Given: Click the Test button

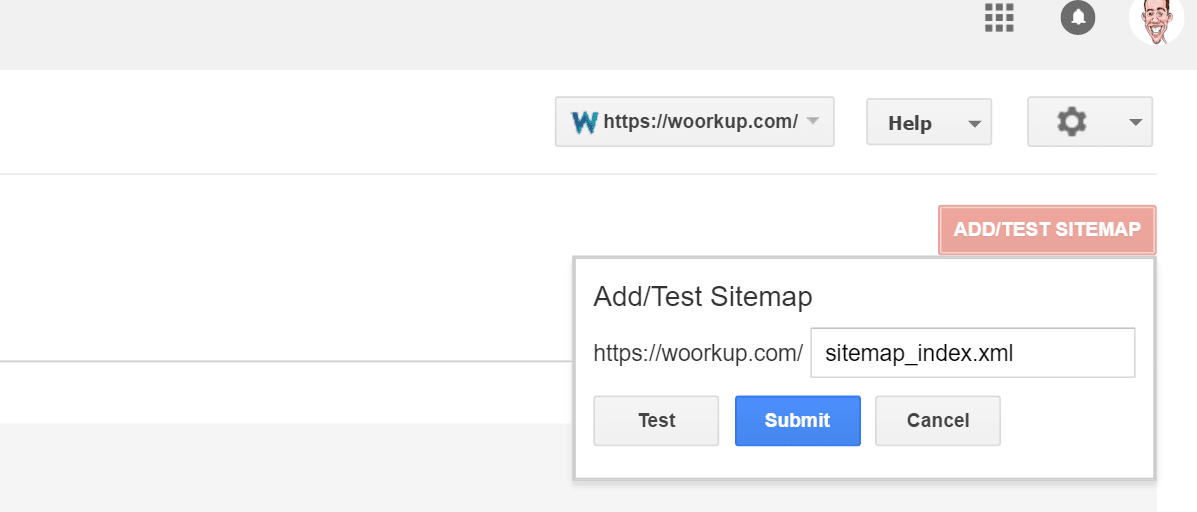Looking at the screenshot, I should [x=656, y=420].
